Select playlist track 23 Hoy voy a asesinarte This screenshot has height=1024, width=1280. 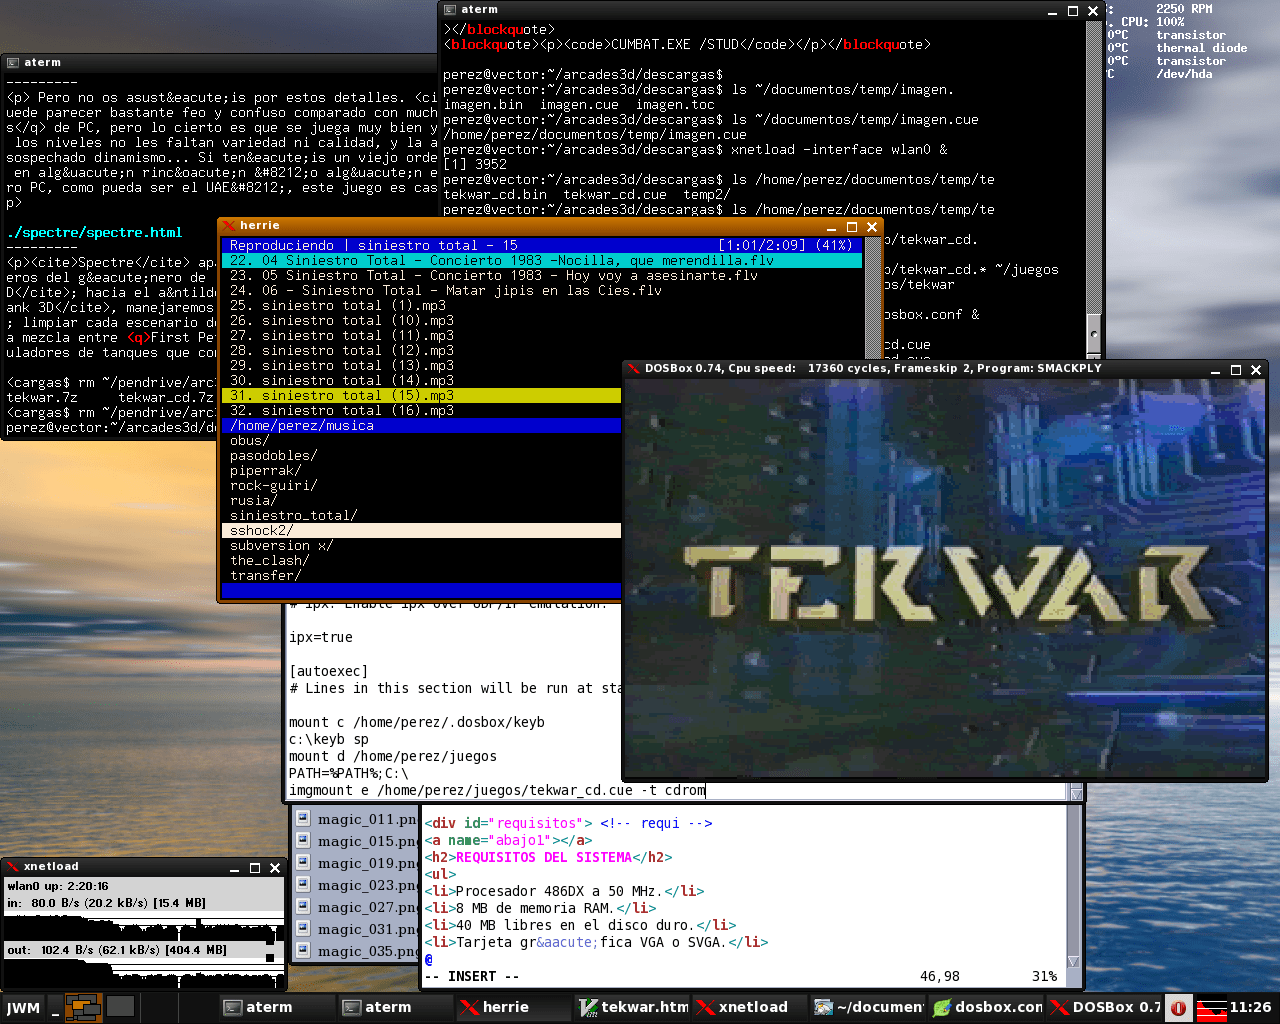(542, 276)
